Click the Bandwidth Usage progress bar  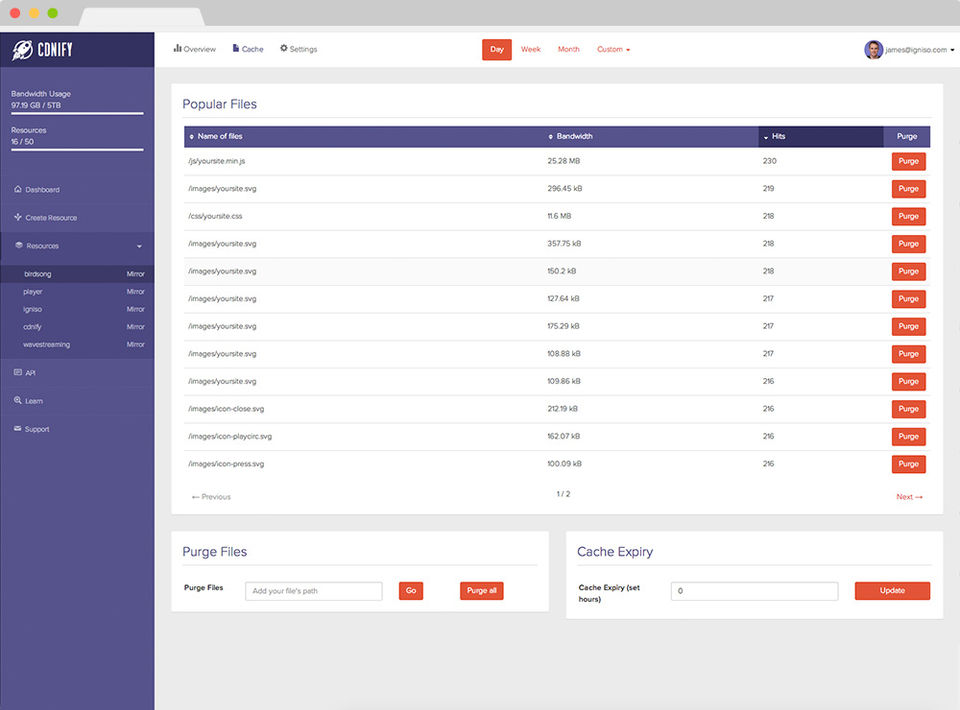(77, 113)
